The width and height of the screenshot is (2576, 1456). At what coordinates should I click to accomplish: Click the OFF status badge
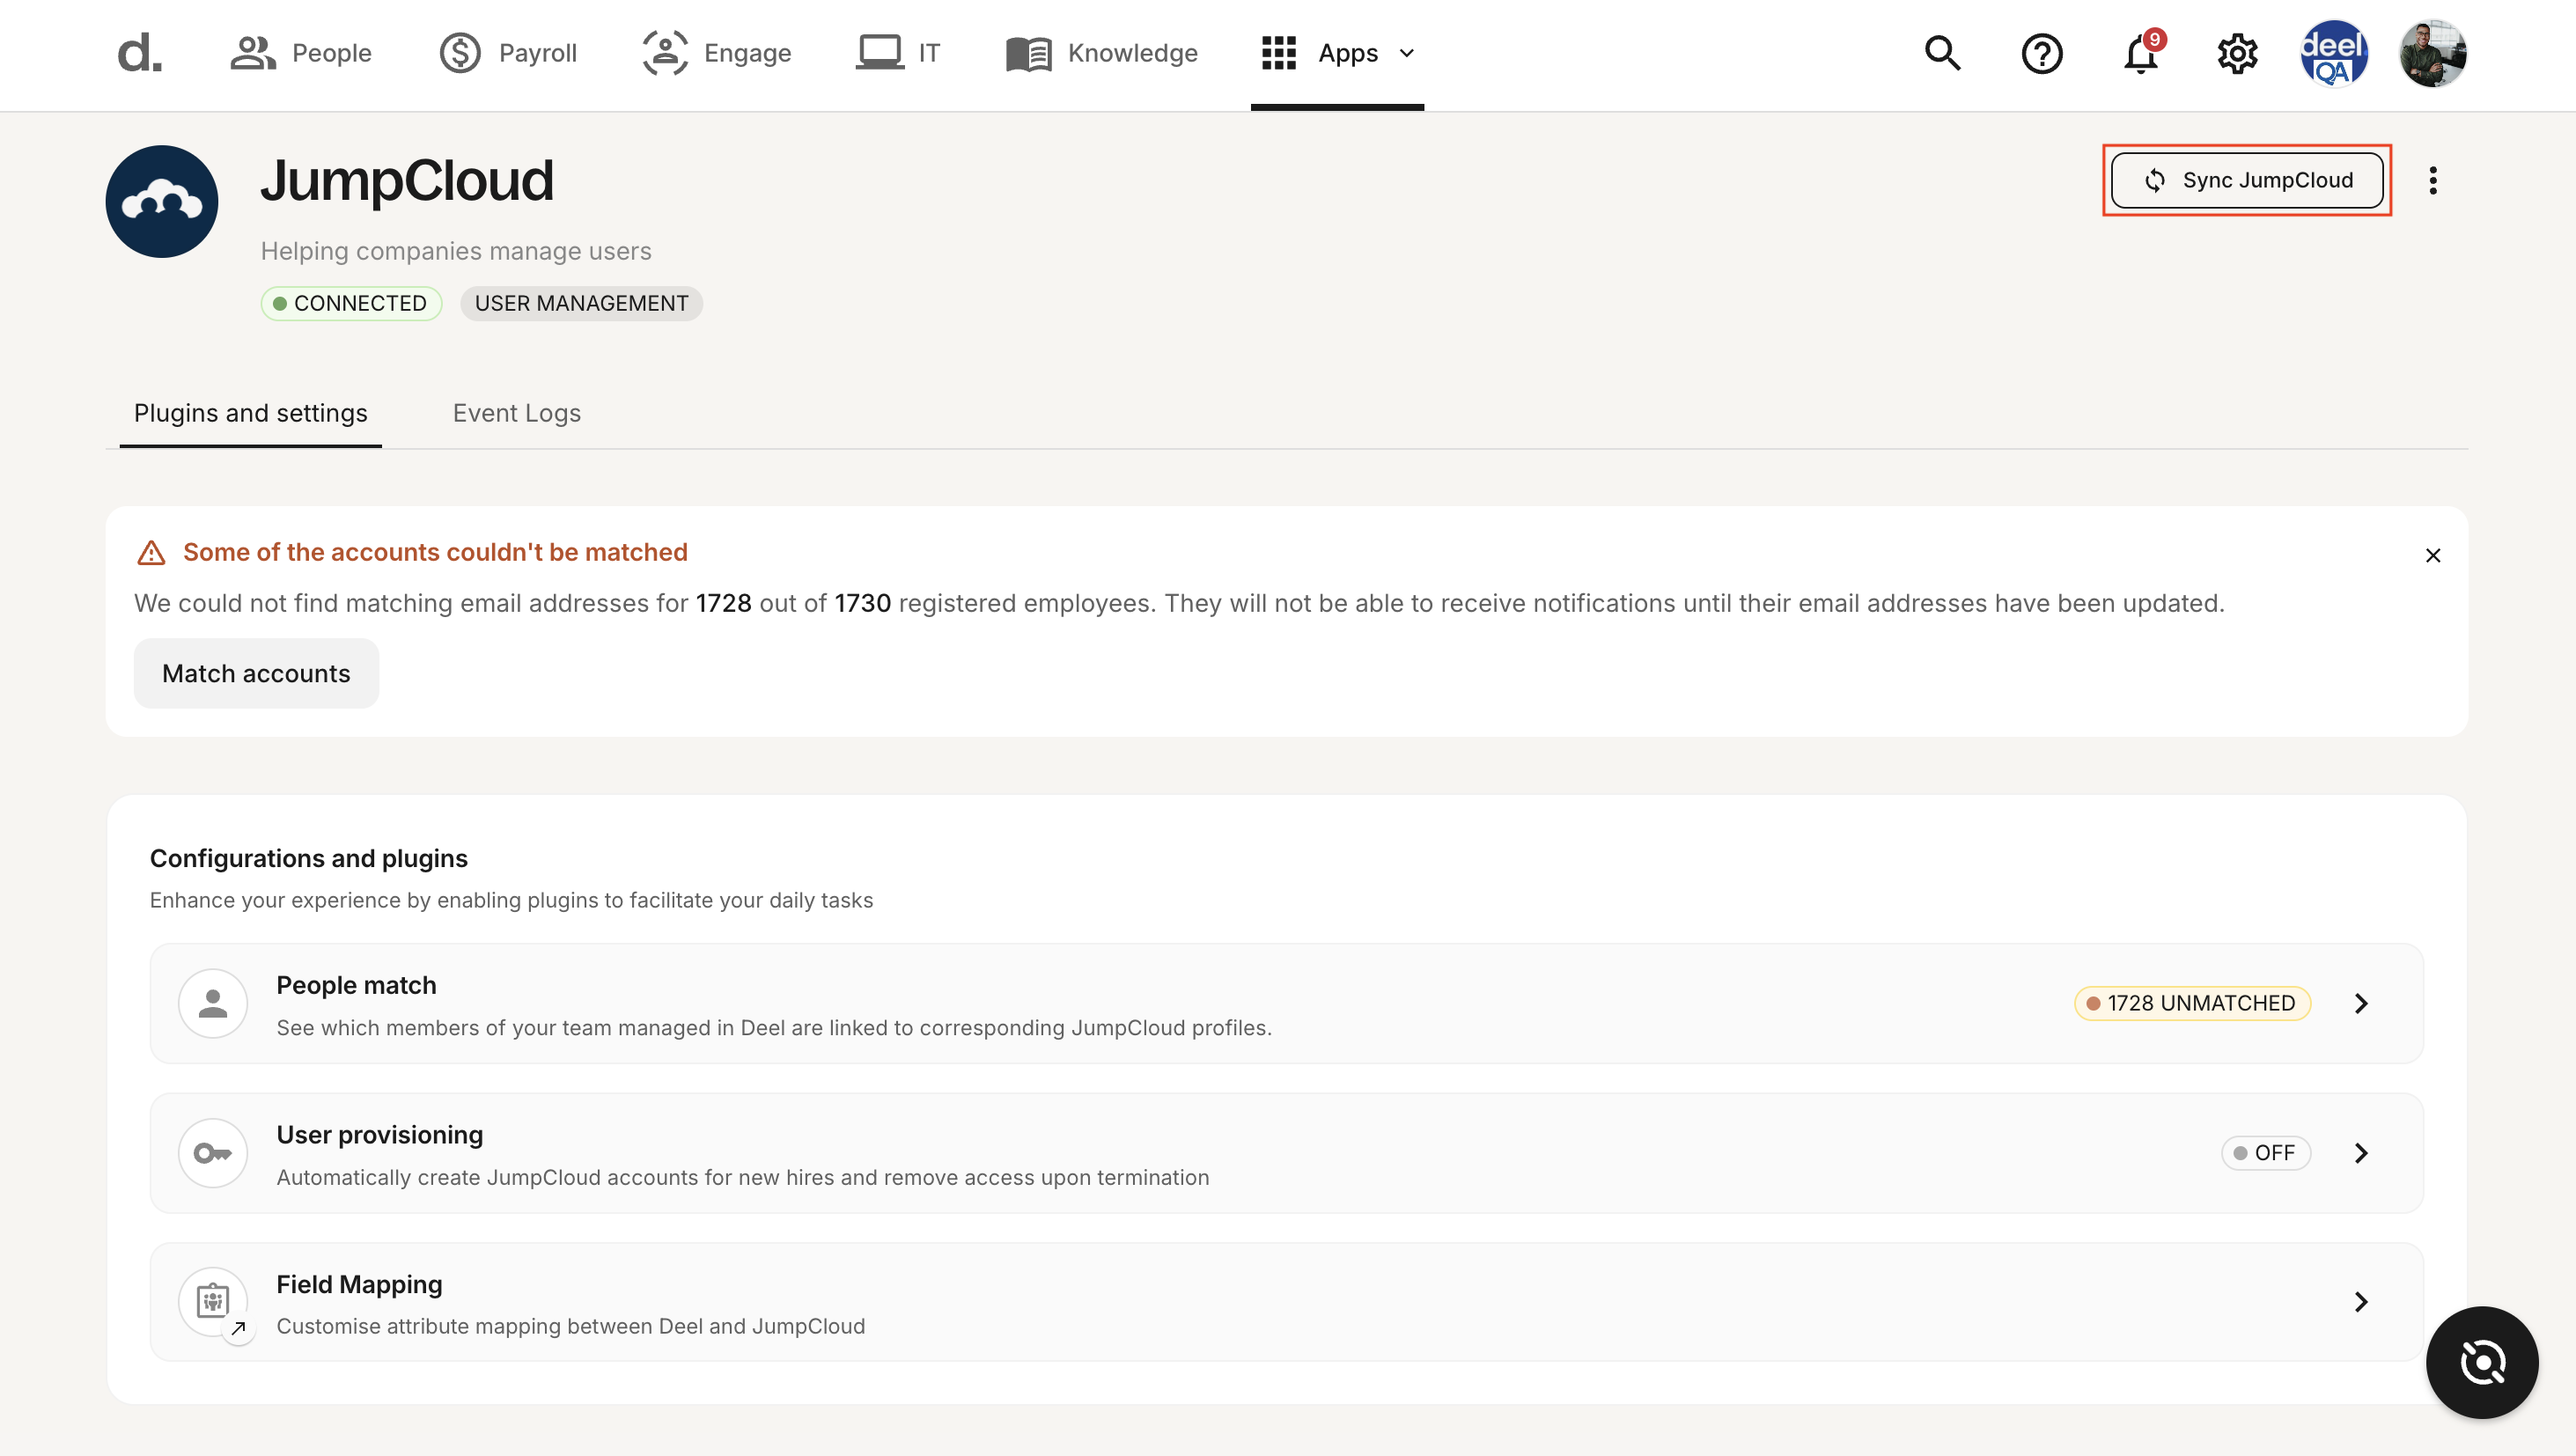tap(2265, 1153)
